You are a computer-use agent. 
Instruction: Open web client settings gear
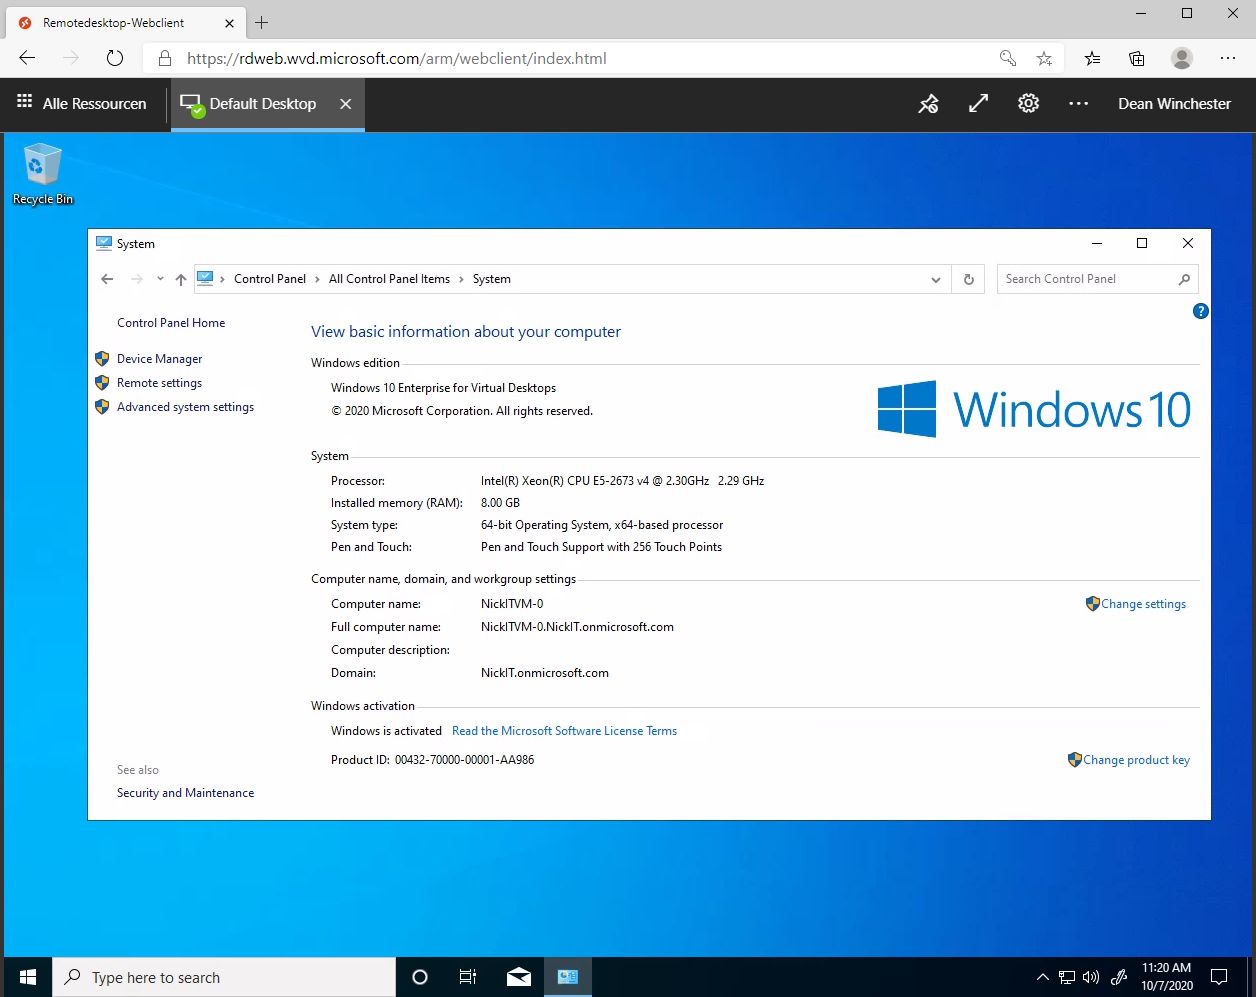point(1028,104)
